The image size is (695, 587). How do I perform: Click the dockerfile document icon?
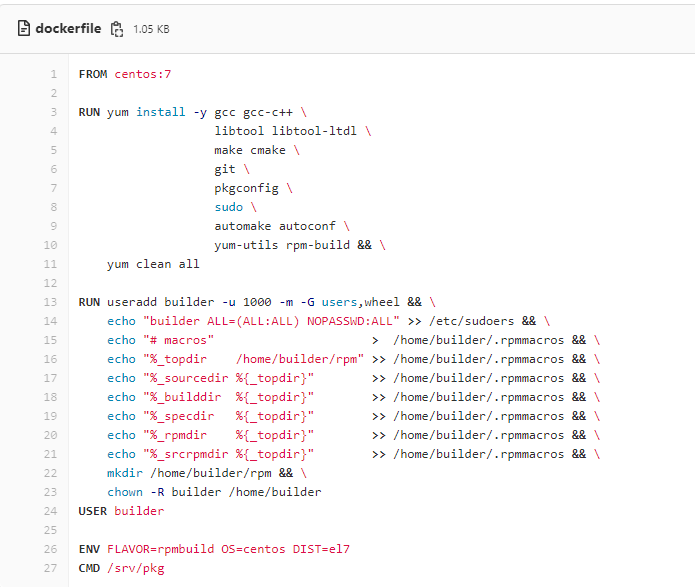(x=23, y=28)
